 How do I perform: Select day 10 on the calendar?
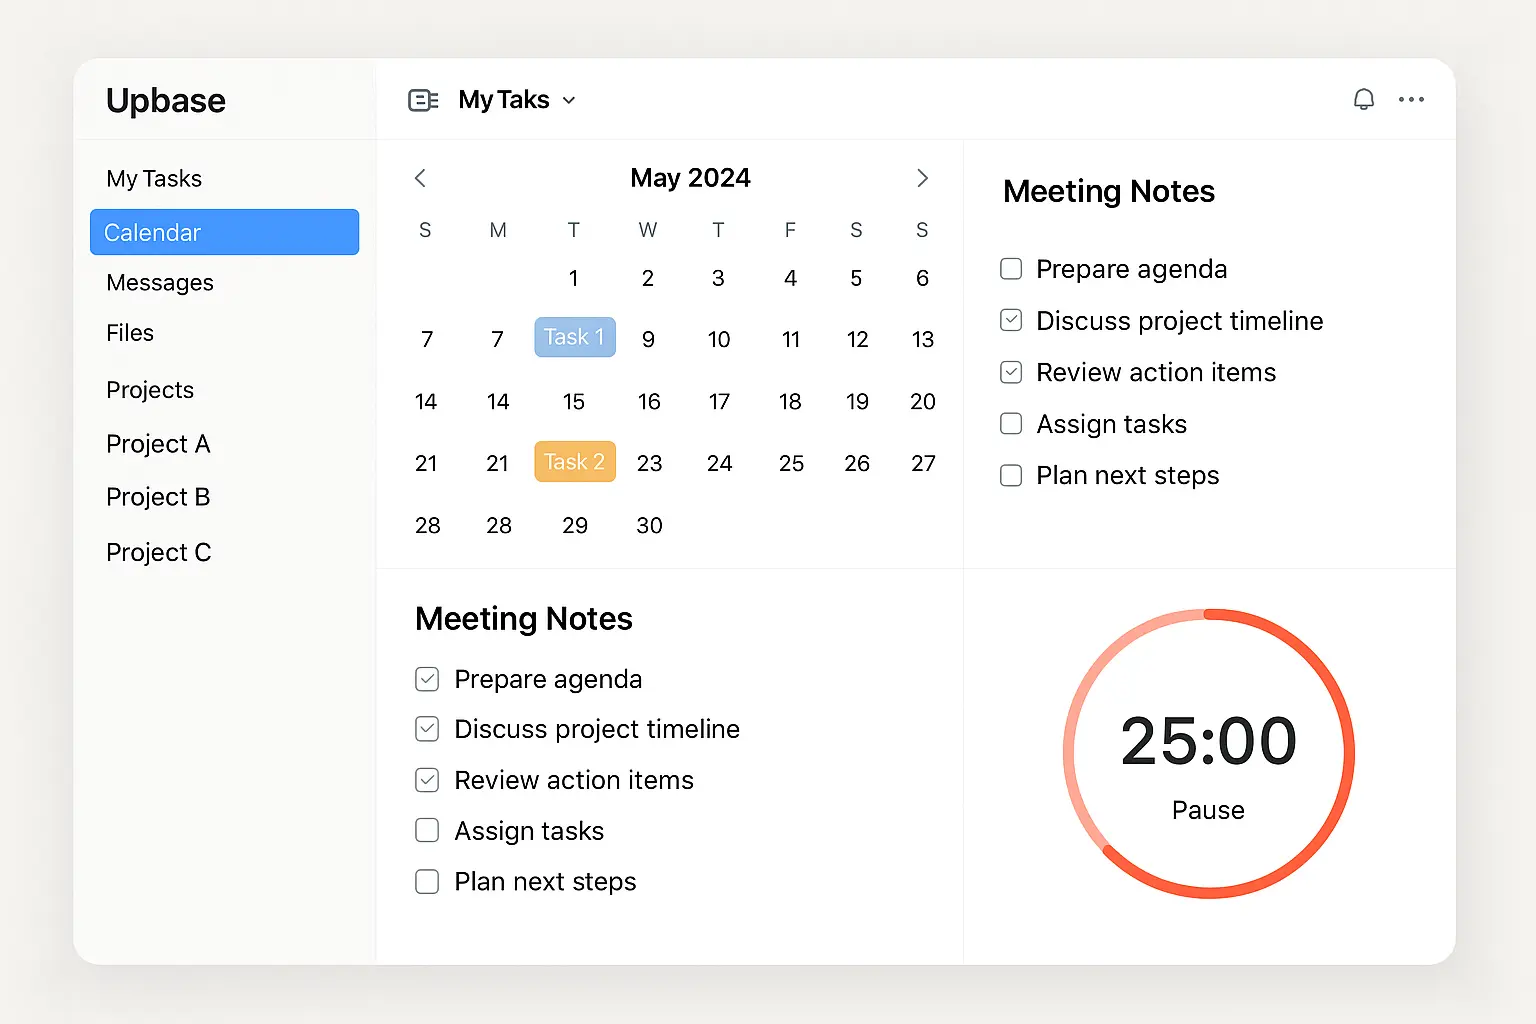(x=719, y=340)
